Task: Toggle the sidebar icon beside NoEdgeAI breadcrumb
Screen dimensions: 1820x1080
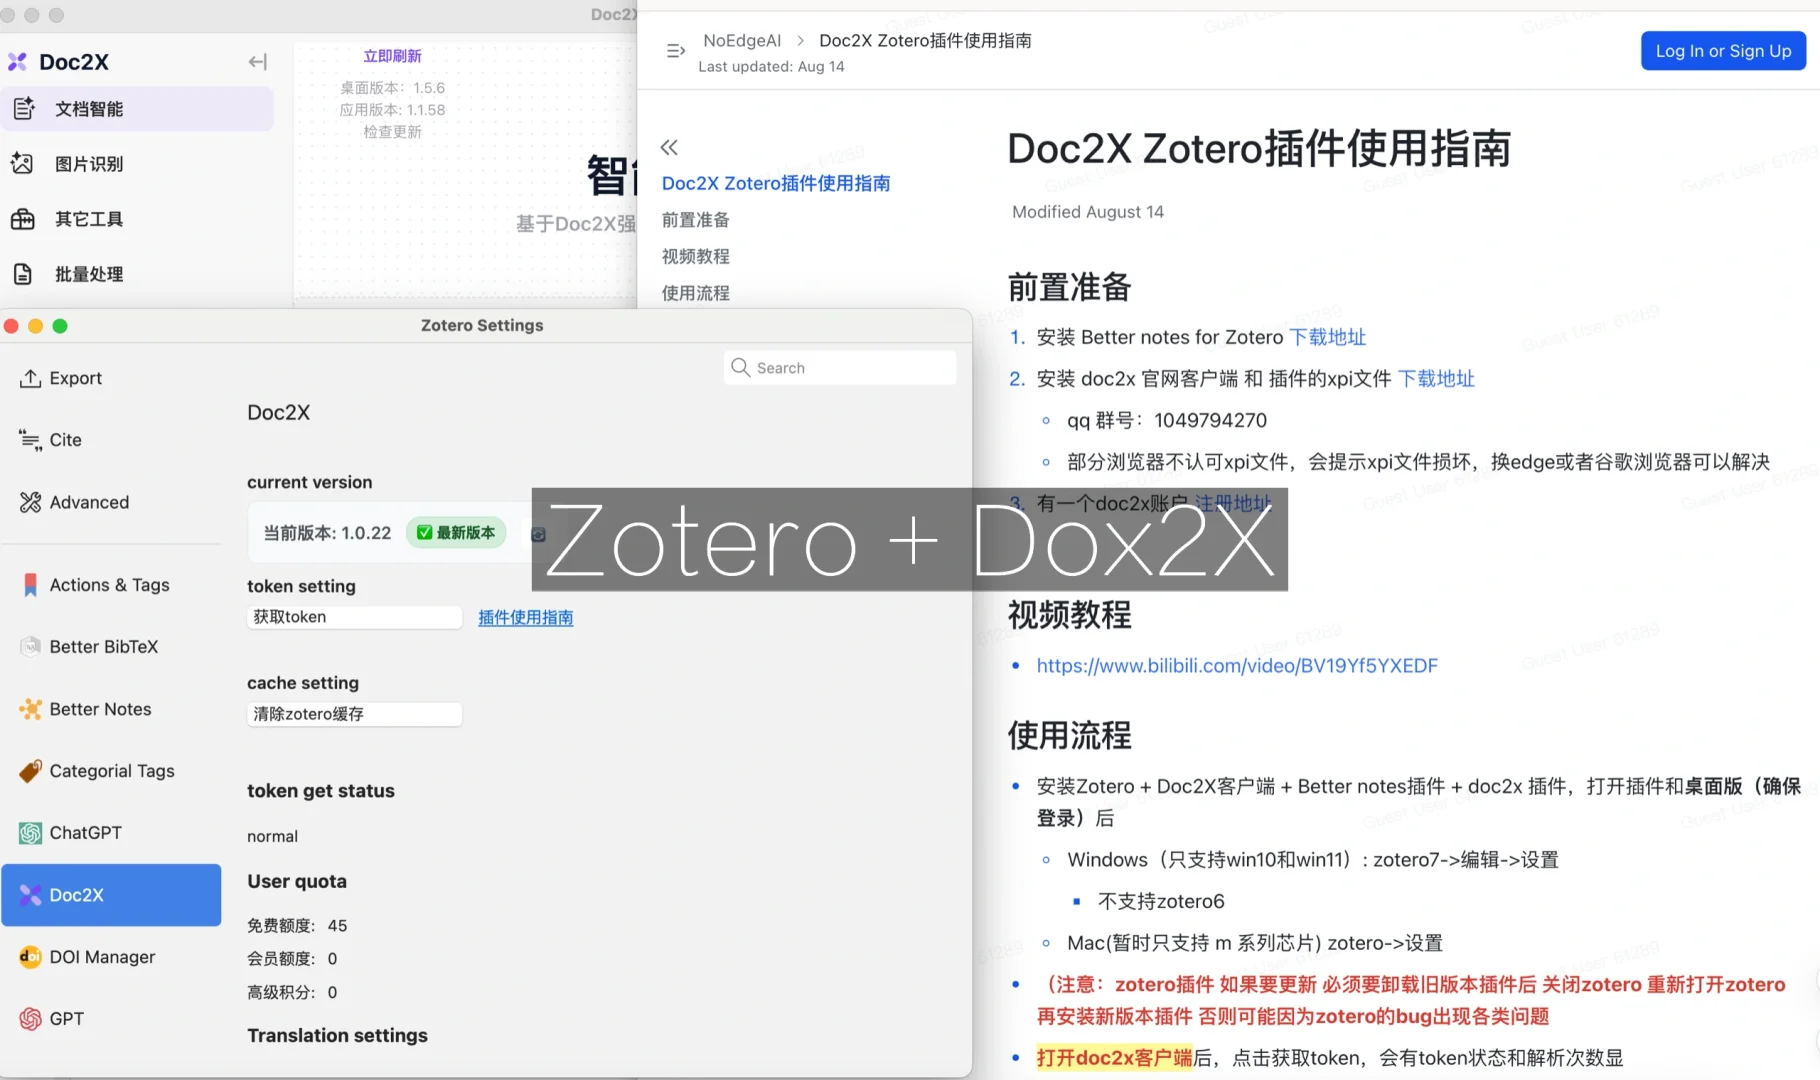Action: 675,50
